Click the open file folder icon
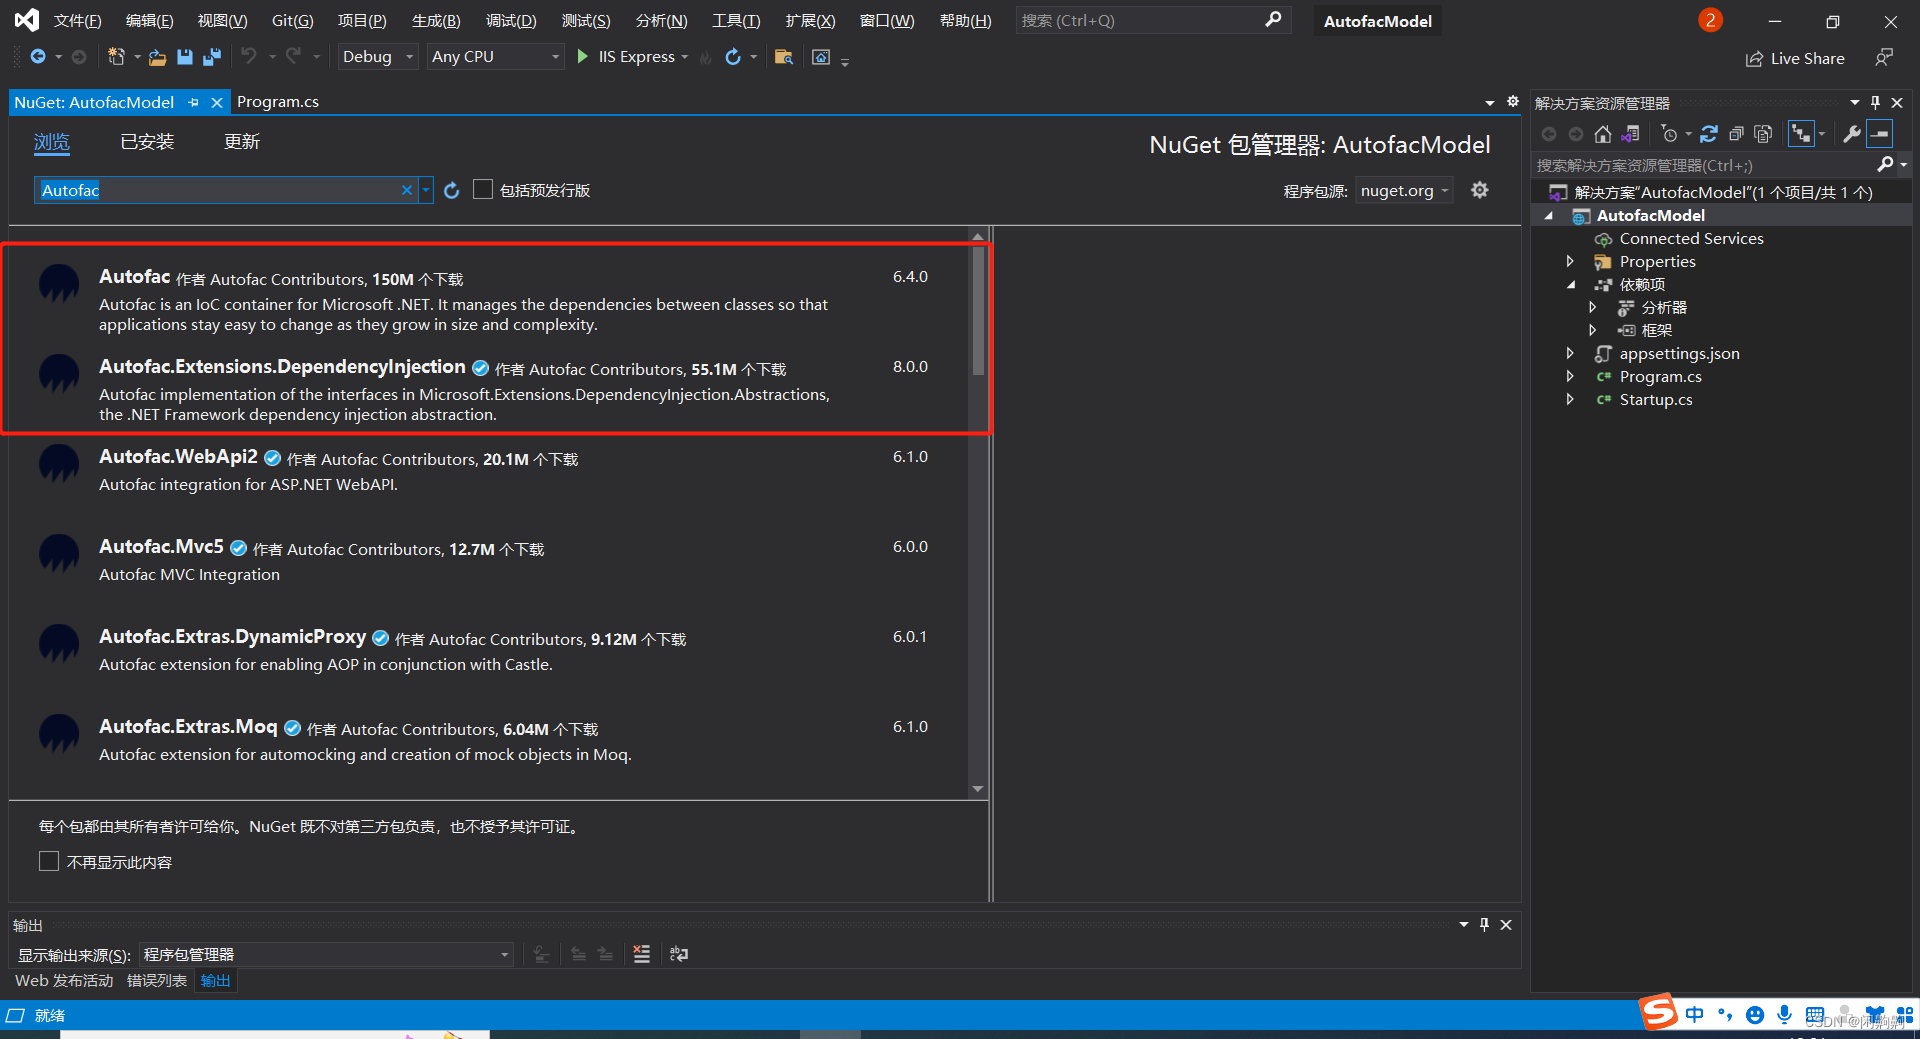The height and width of the screenshot is (1039, 1920). [x=157, y=57]
